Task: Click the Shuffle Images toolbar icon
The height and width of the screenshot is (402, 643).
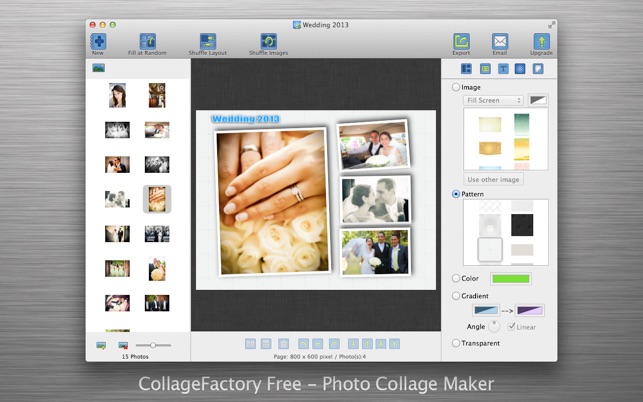Action: [x=269, y=42]
